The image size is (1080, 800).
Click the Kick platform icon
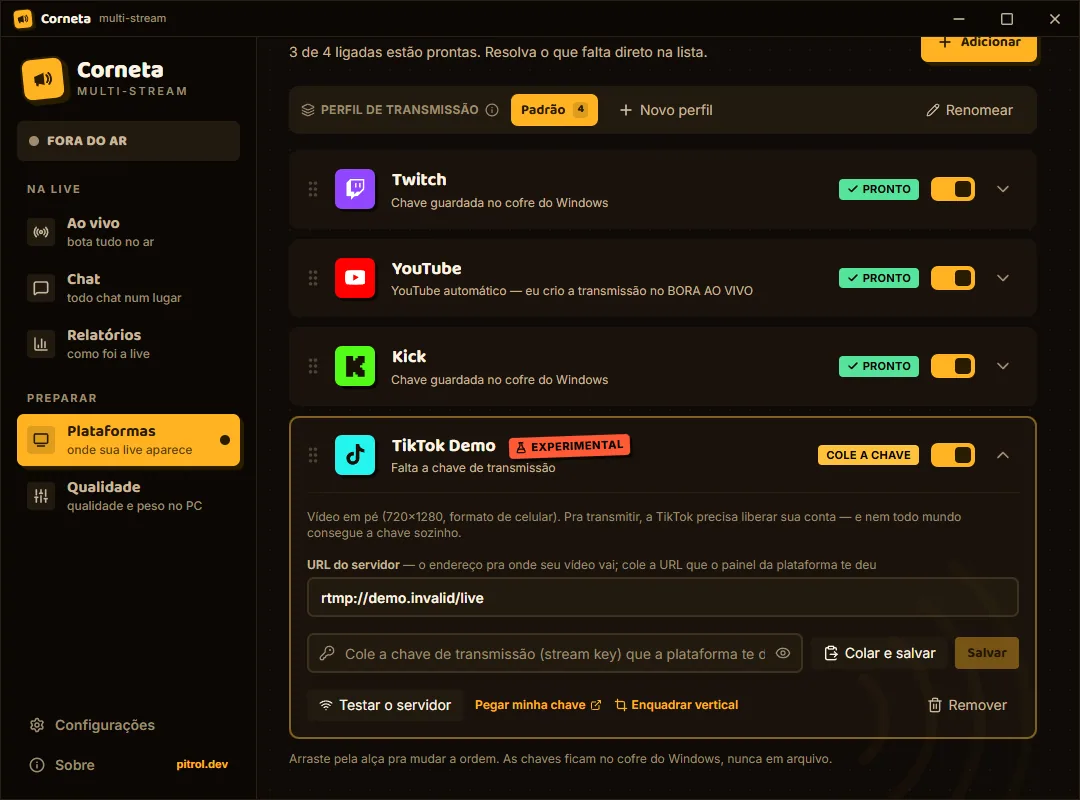coord(355,366)
